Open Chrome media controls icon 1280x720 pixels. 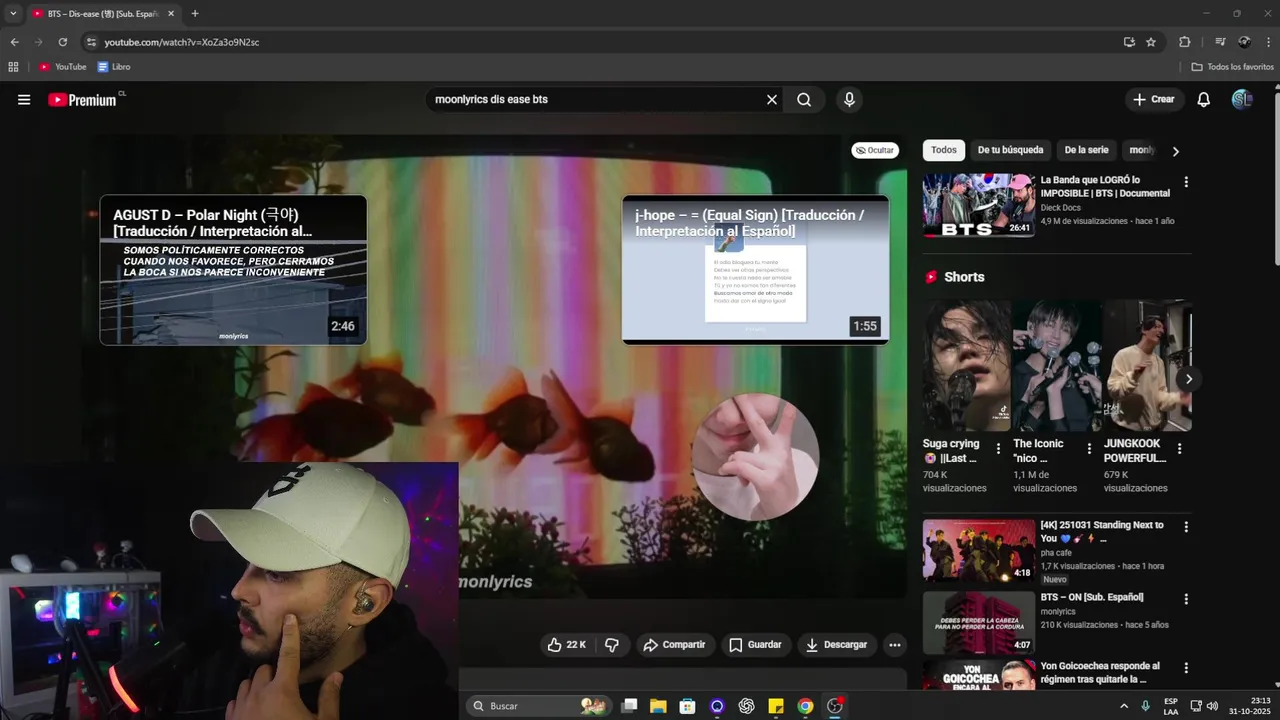pos(1220,42)
